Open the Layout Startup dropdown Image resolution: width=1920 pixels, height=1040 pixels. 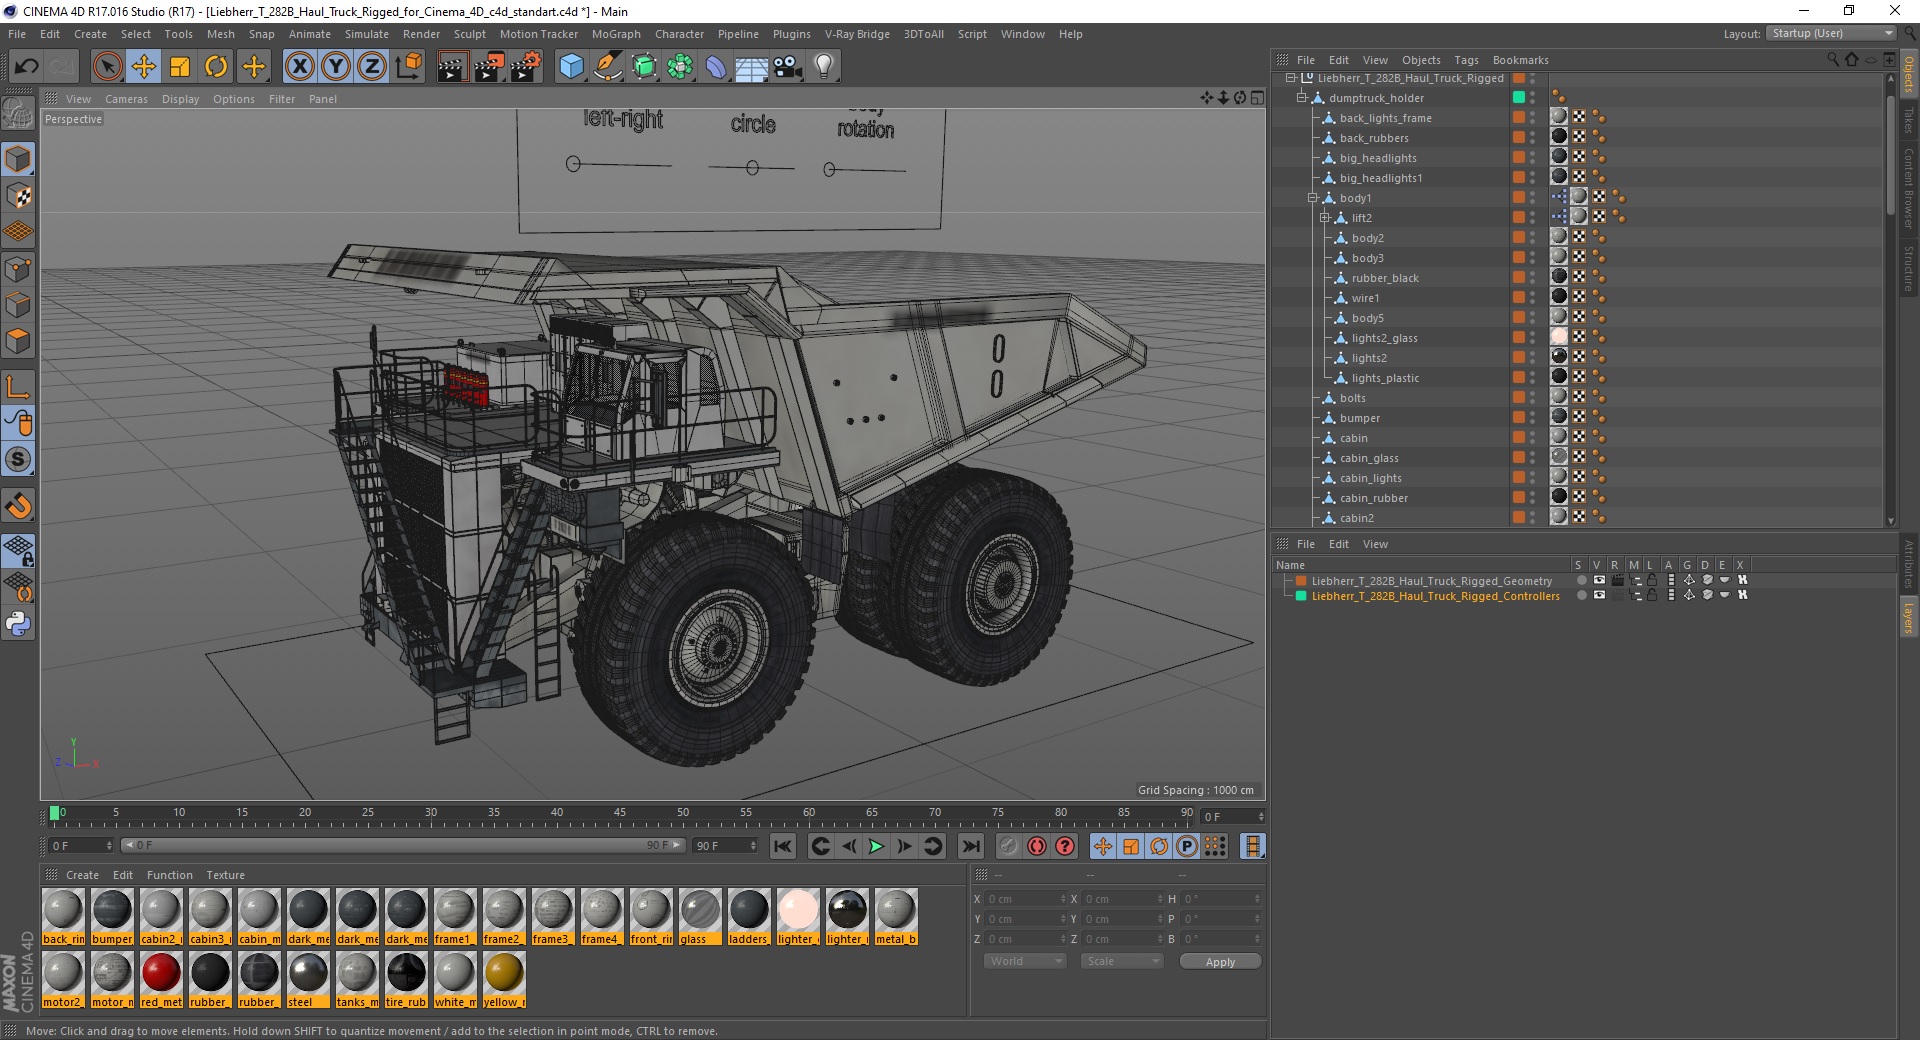[1831, 34]
